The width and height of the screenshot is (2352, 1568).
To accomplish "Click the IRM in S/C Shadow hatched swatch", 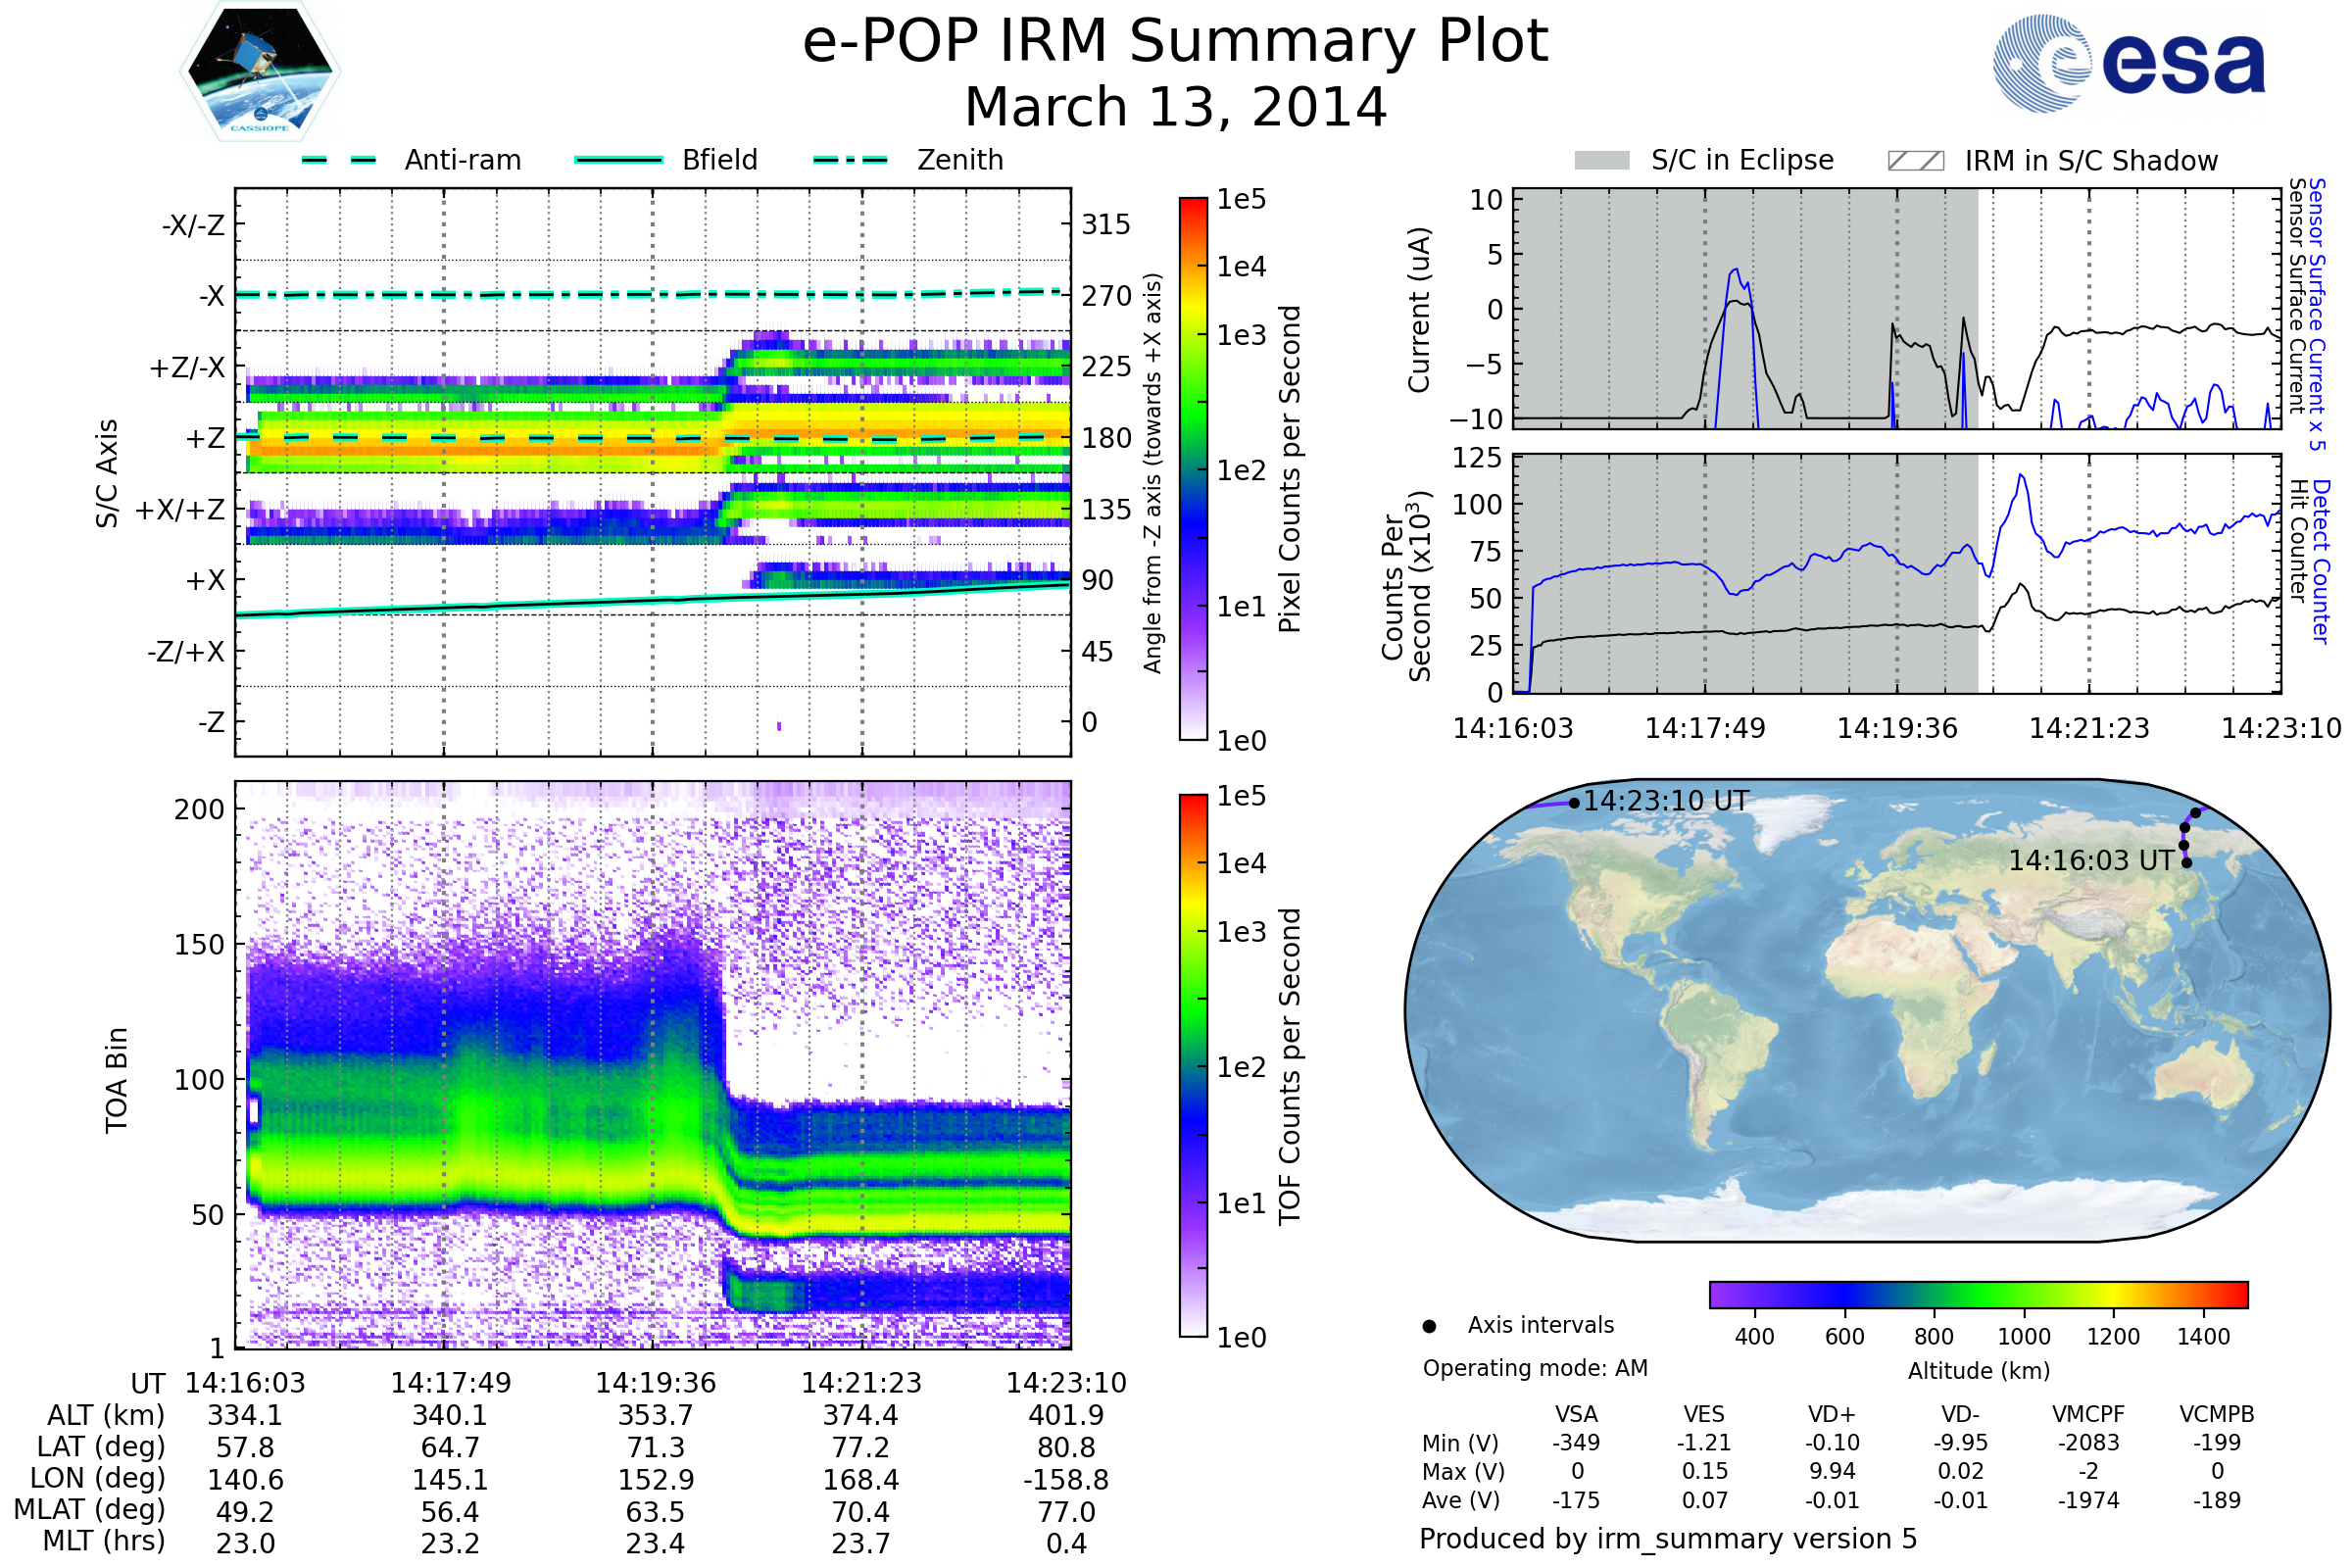I will tap(1915, 161).
